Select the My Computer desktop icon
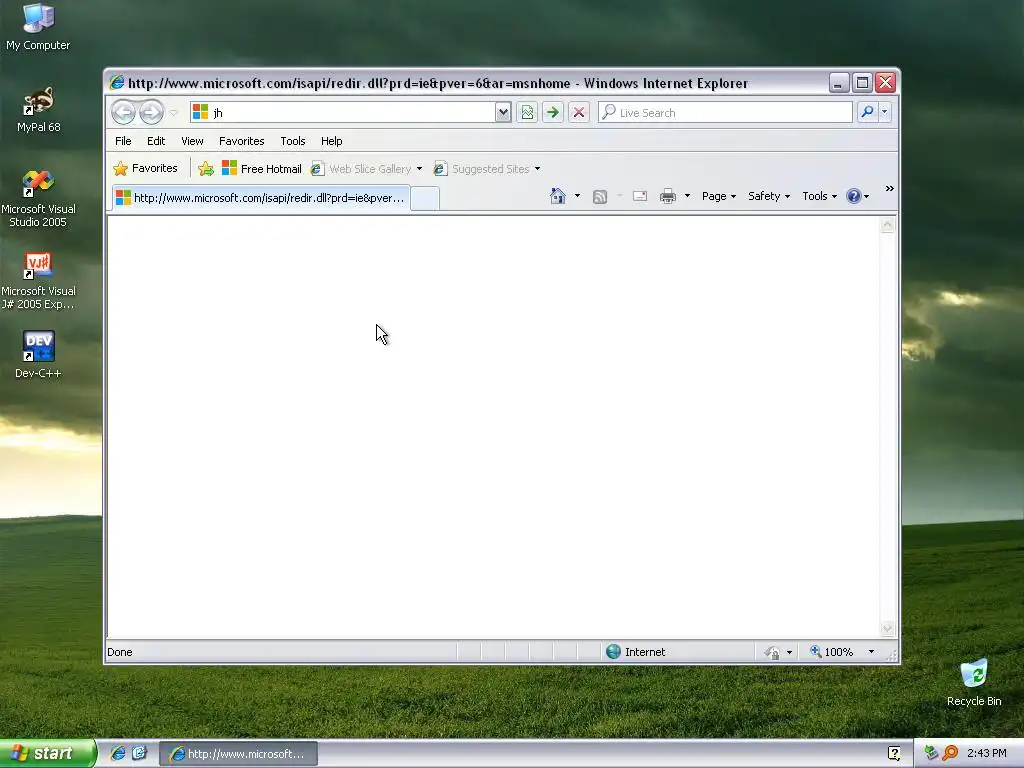 point(38,27)
